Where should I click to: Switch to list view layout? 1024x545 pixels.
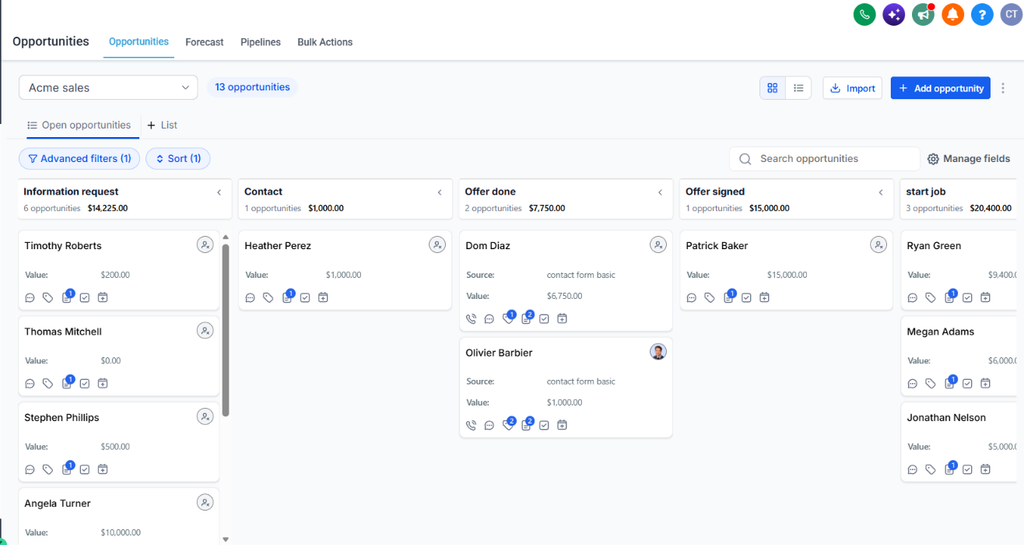click(x=798, y=88)
